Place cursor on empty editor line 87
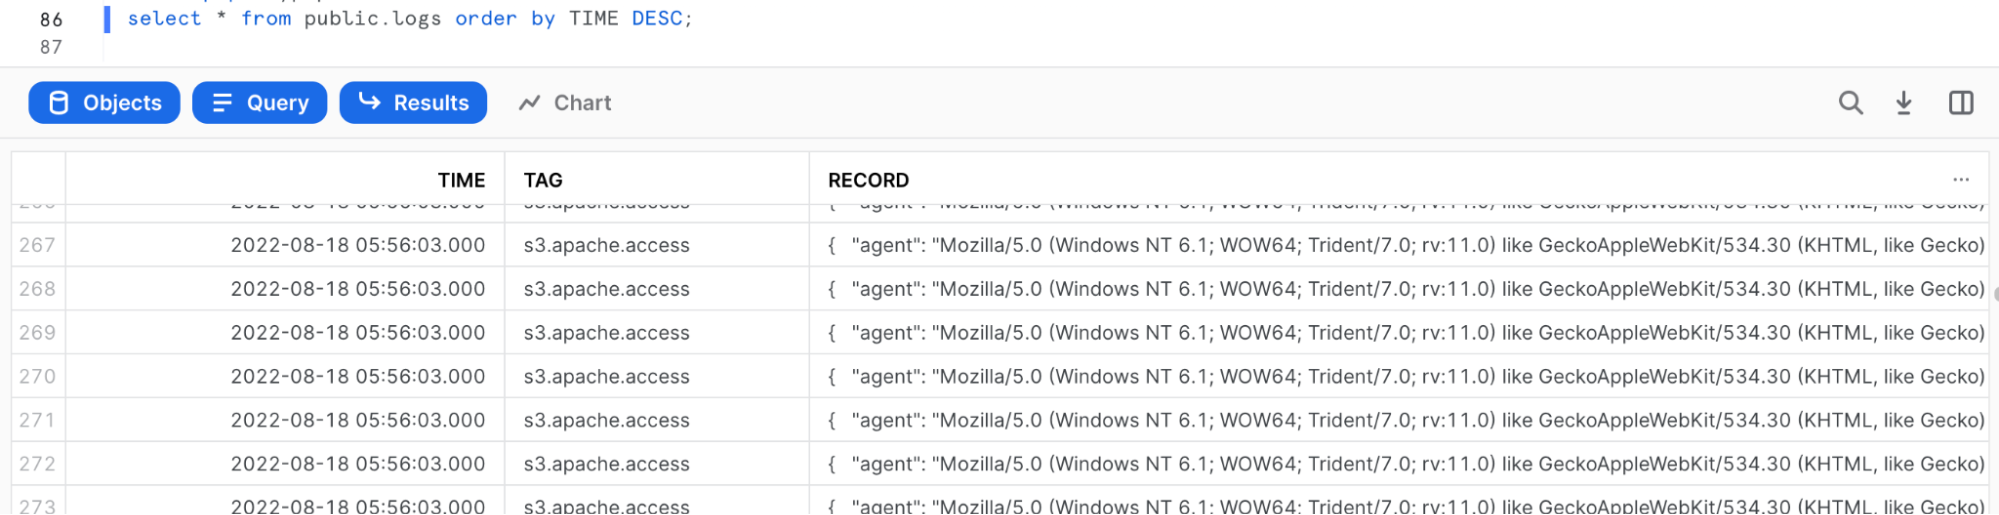The width and height of the screenshot is (1999, 515). (400, 47)
